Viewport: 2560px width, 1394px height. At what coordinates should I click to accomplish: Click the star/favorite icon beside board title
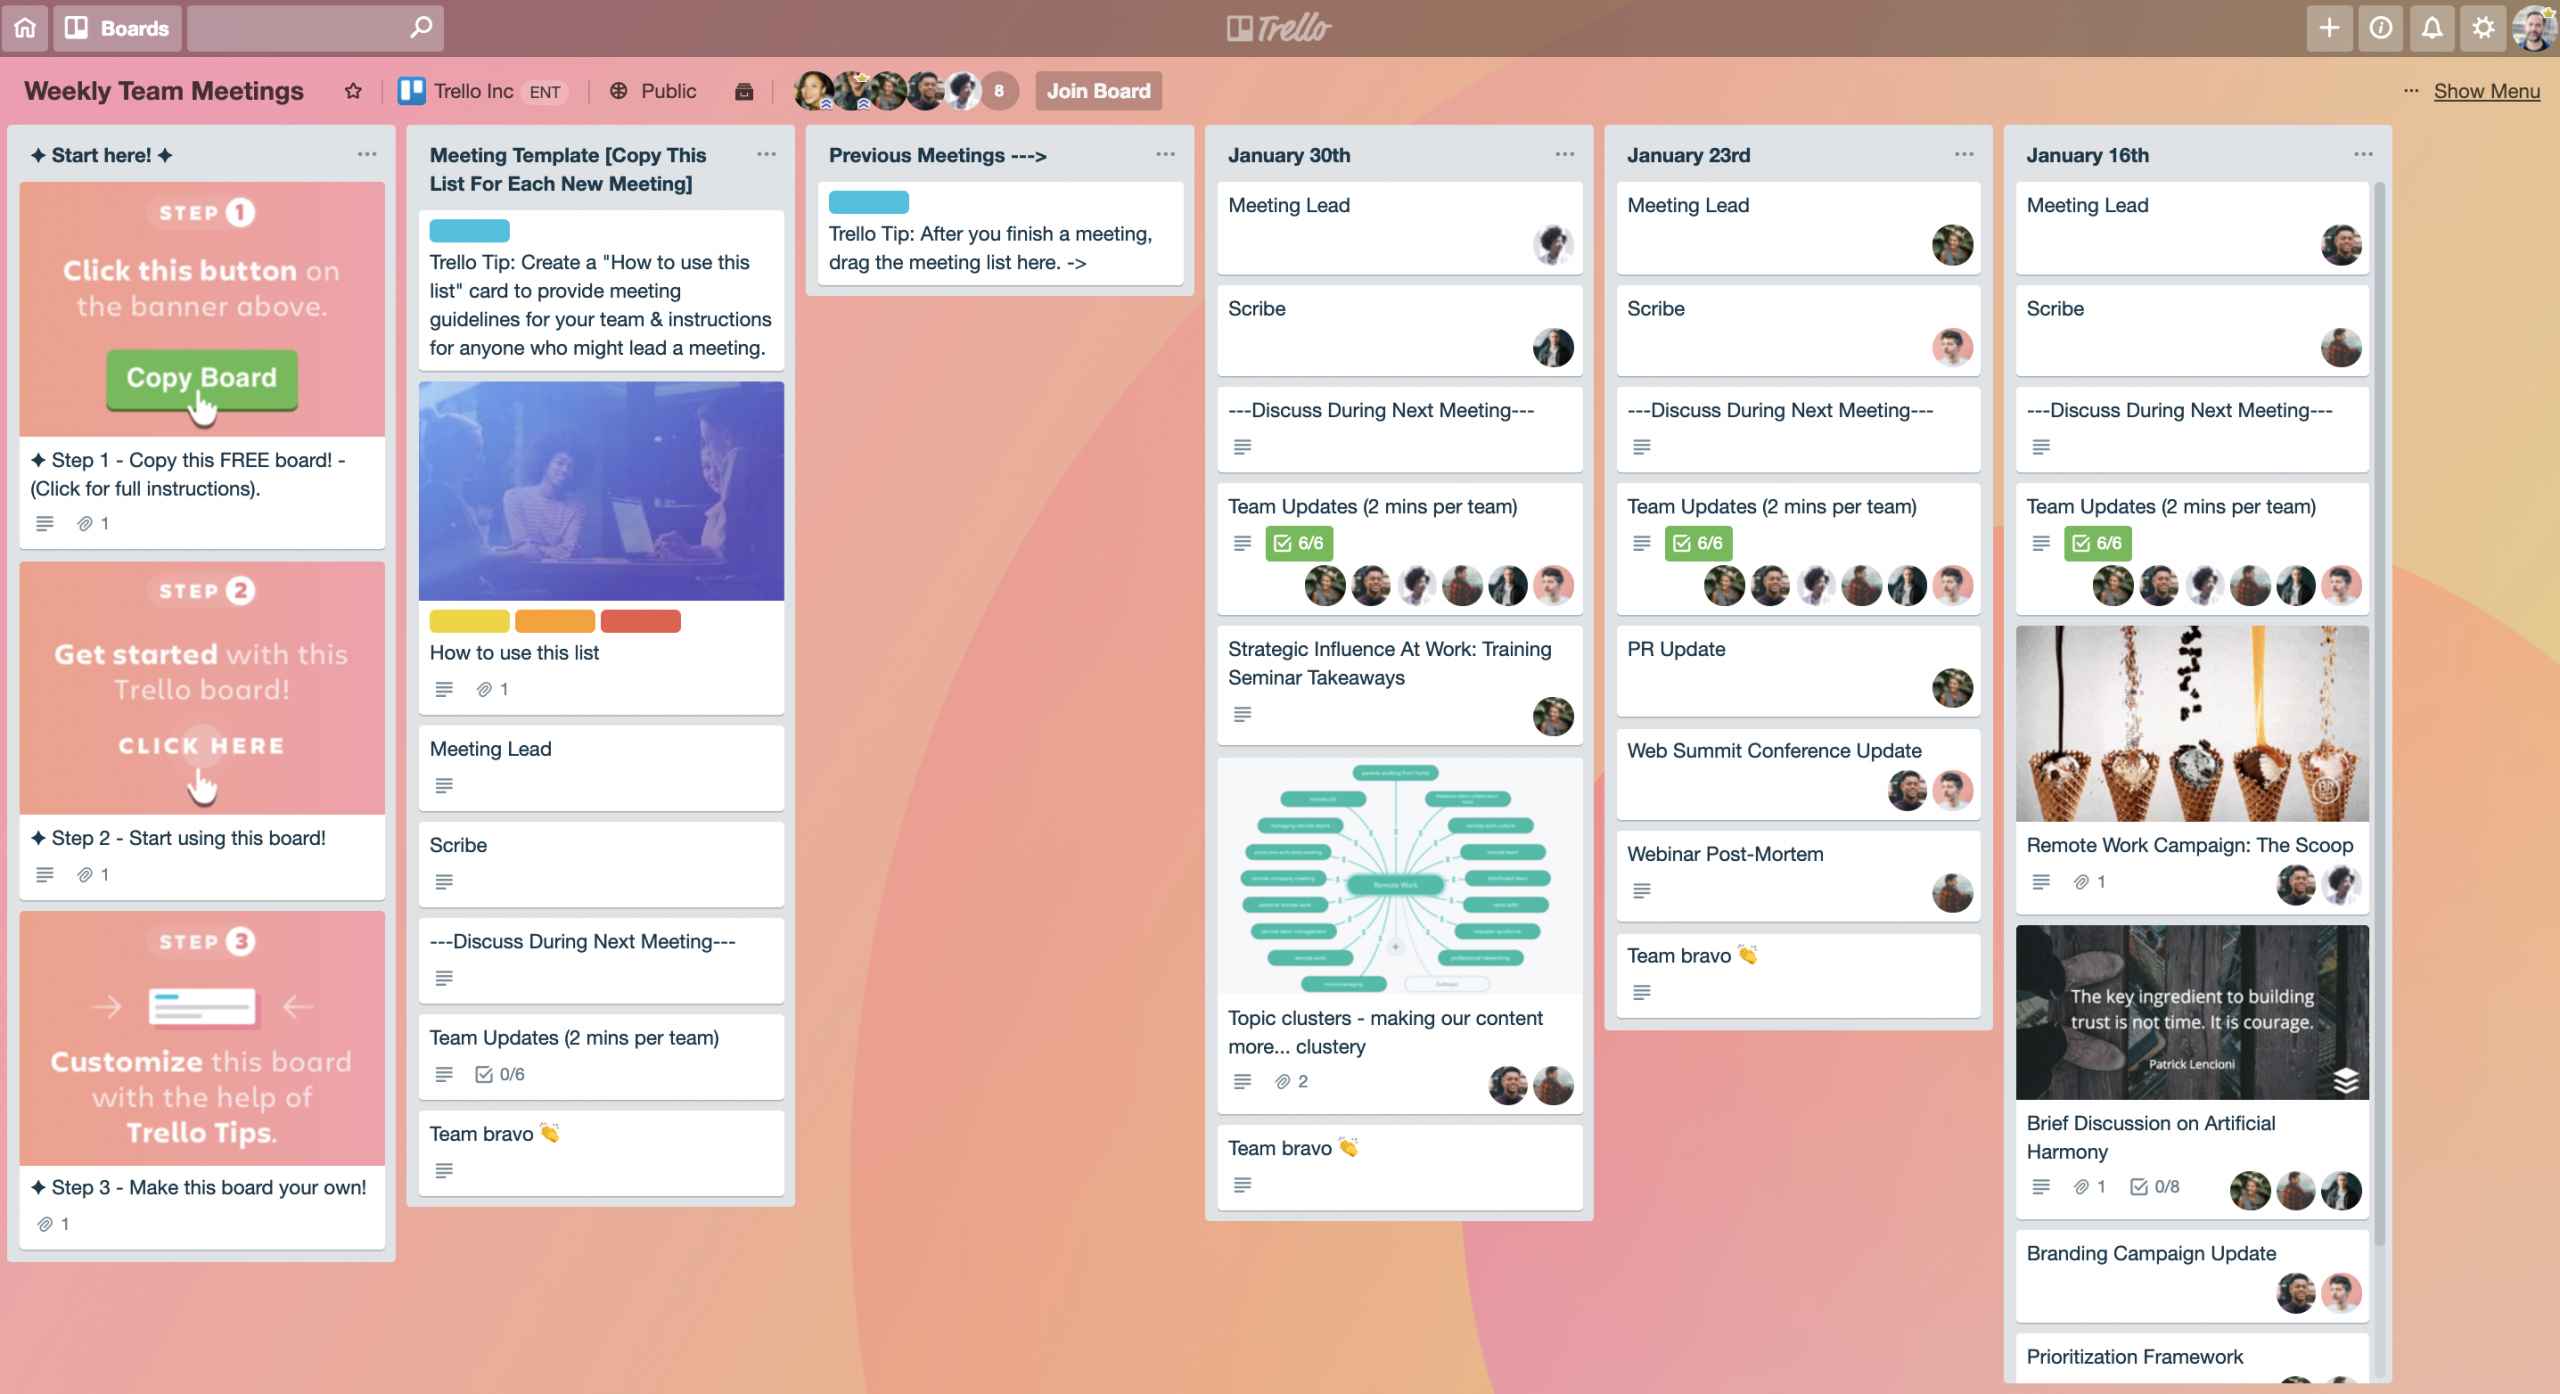[x=352, y=91]
